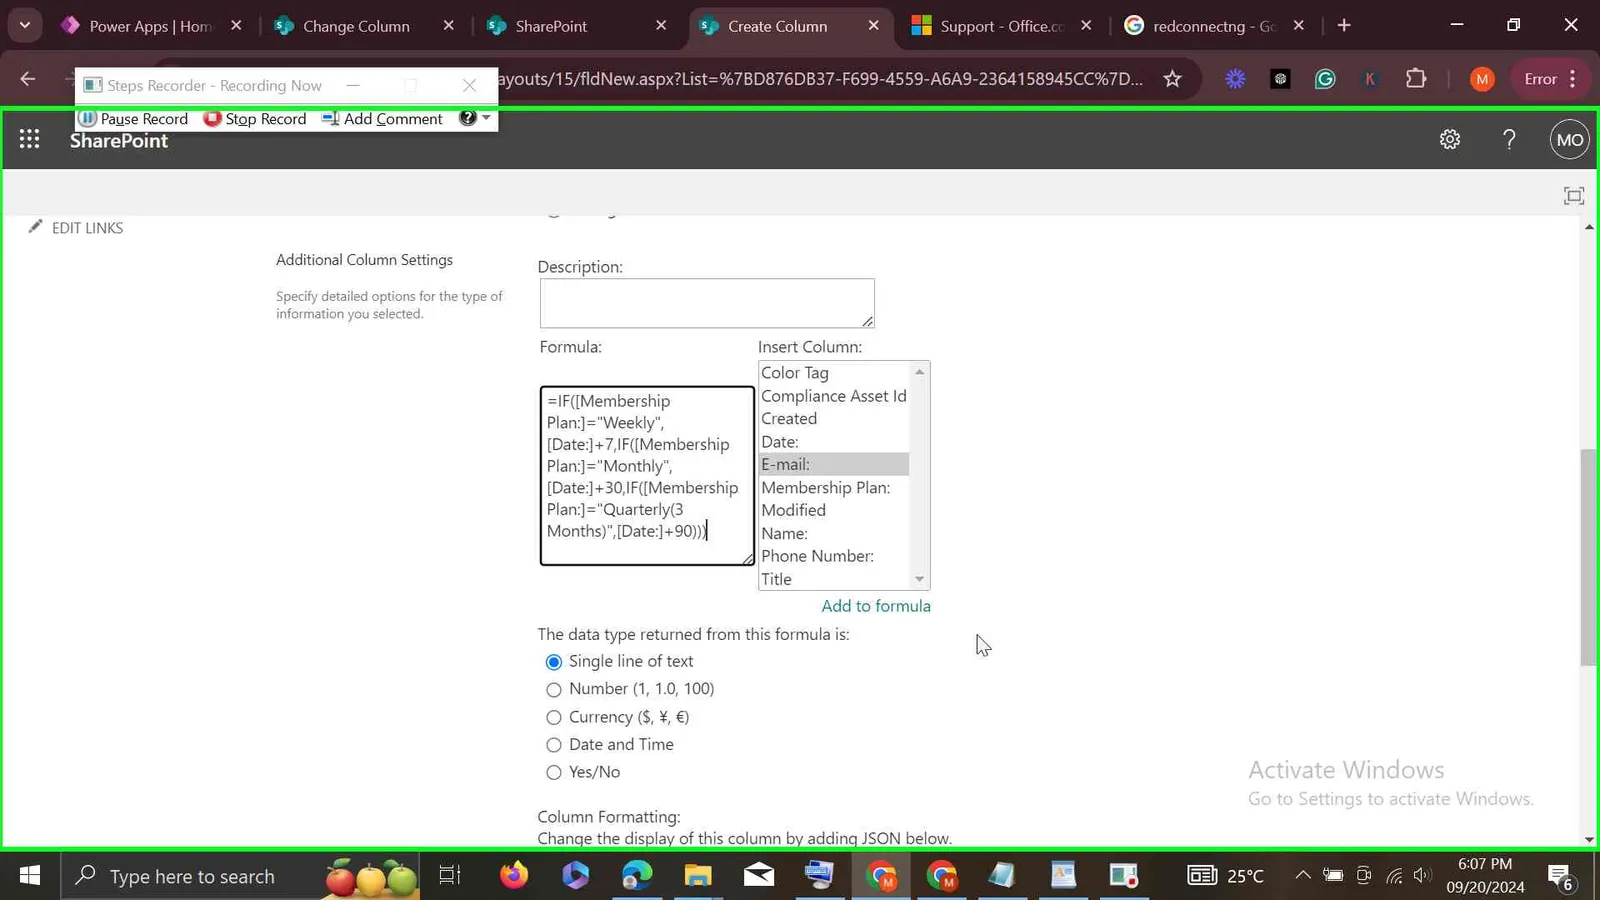Screen dimensions: 1600x900
Task: Click the Insert Column list up arrow
Action: [x=919, y=372]
